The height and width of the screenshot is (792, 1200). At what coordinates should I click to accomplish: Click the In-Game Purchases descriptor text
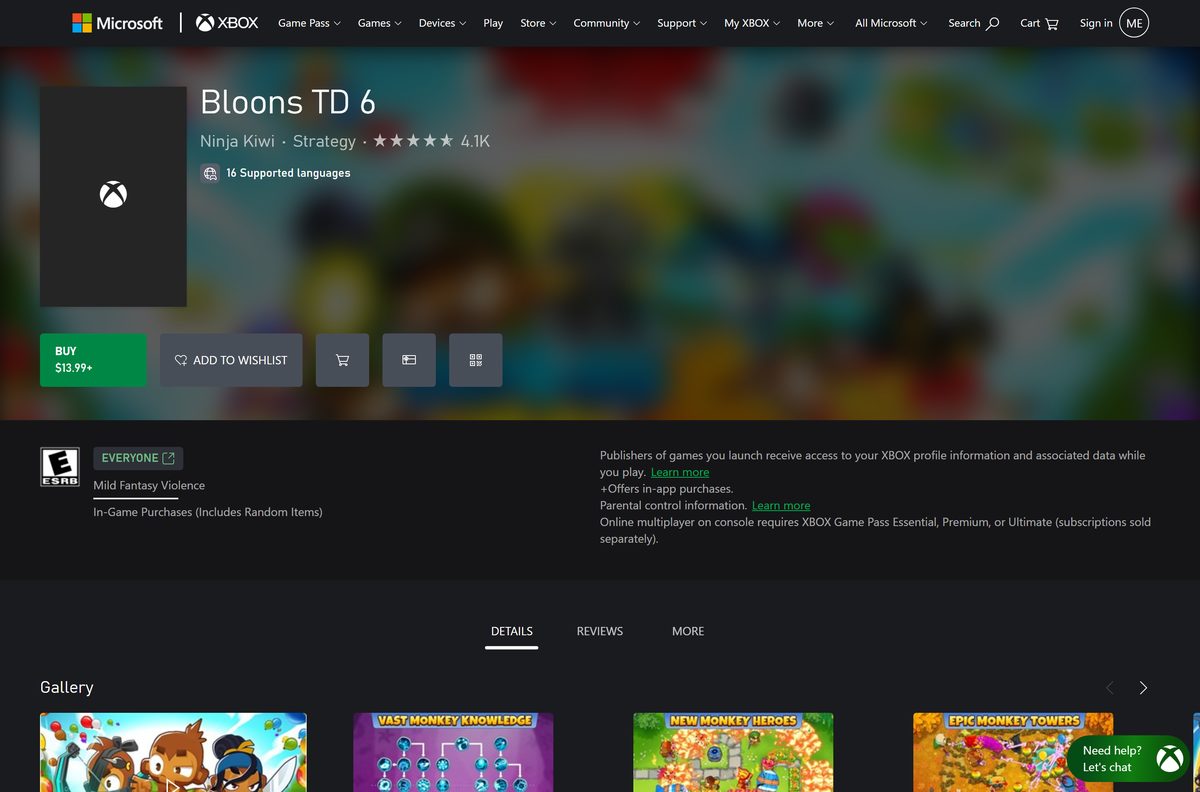[x=208, y=512]
